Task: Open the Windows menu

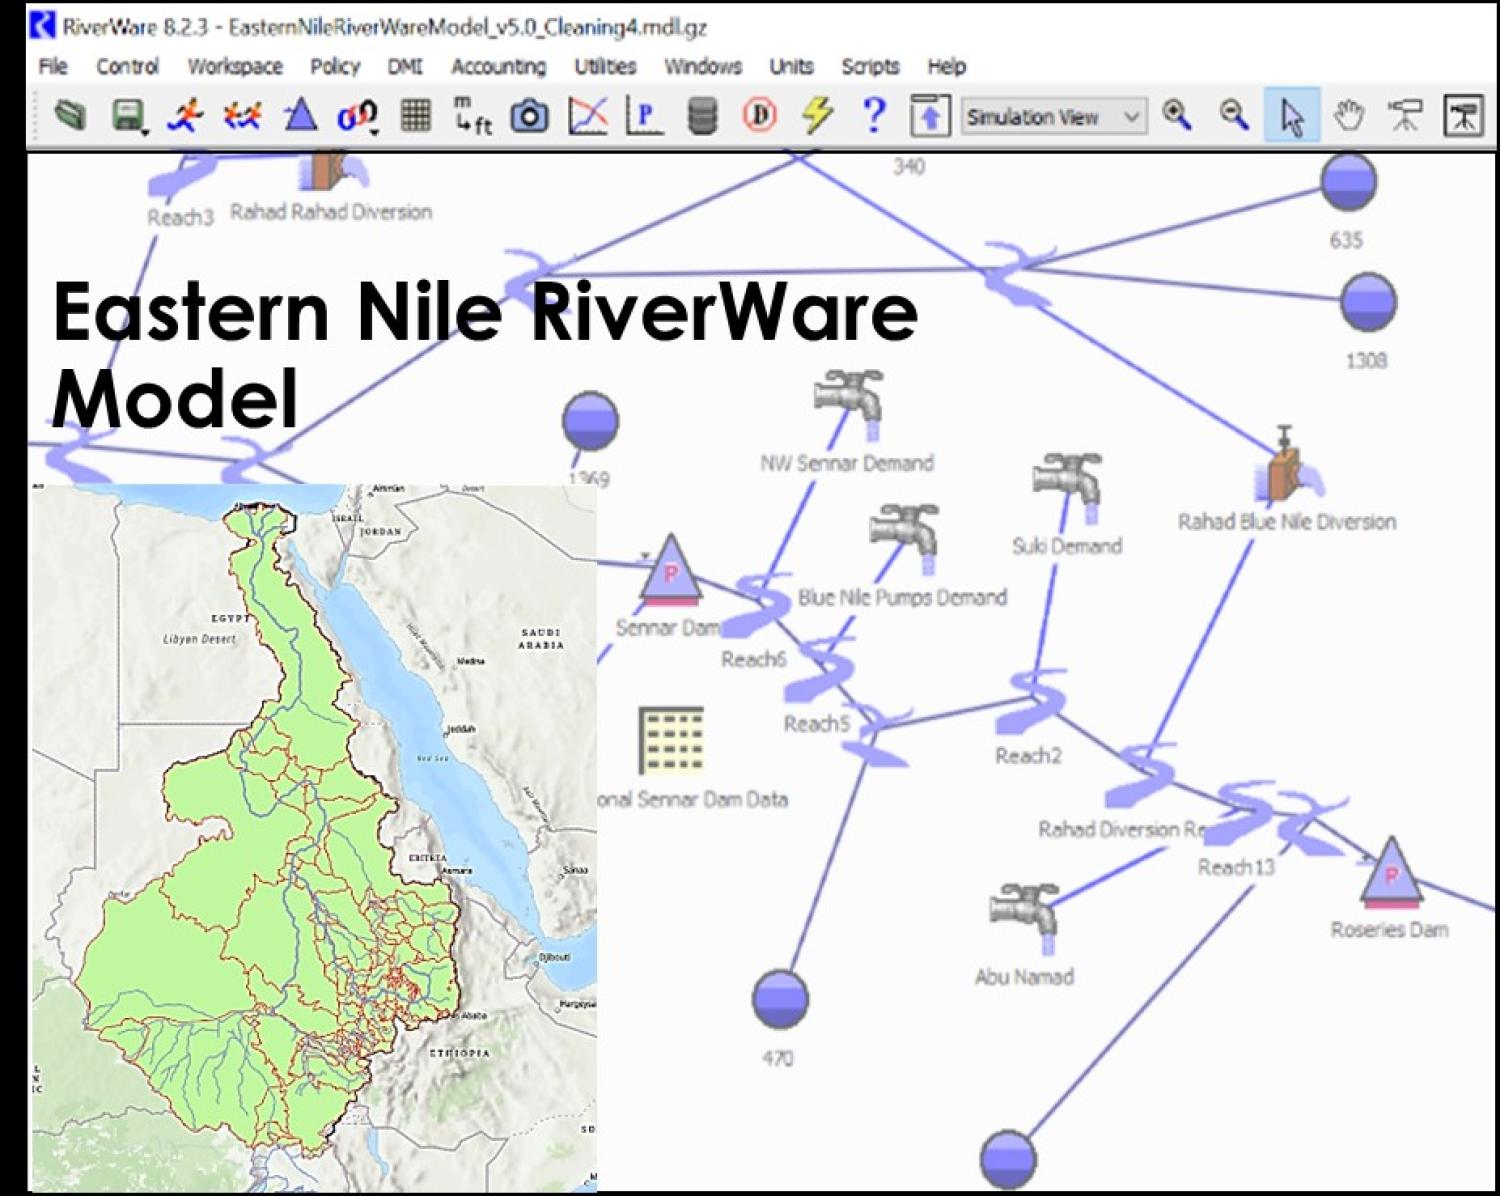Action: coord(703,66)
